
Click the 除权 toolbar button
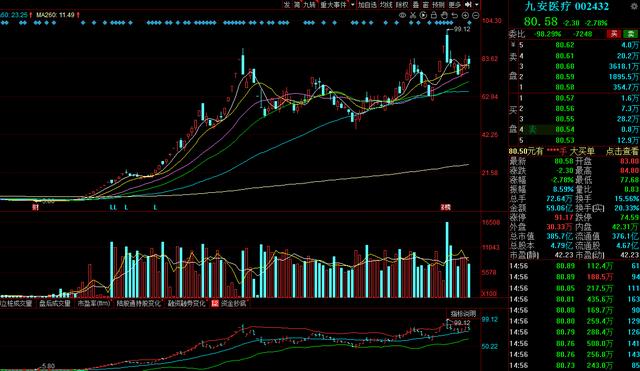click(402, 4)
